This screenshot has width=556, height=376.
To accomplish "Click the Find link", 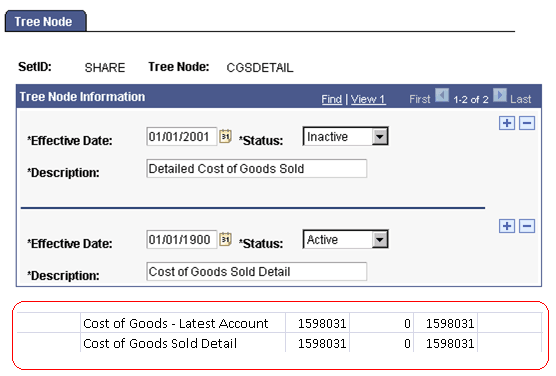I will pos(332,99).
